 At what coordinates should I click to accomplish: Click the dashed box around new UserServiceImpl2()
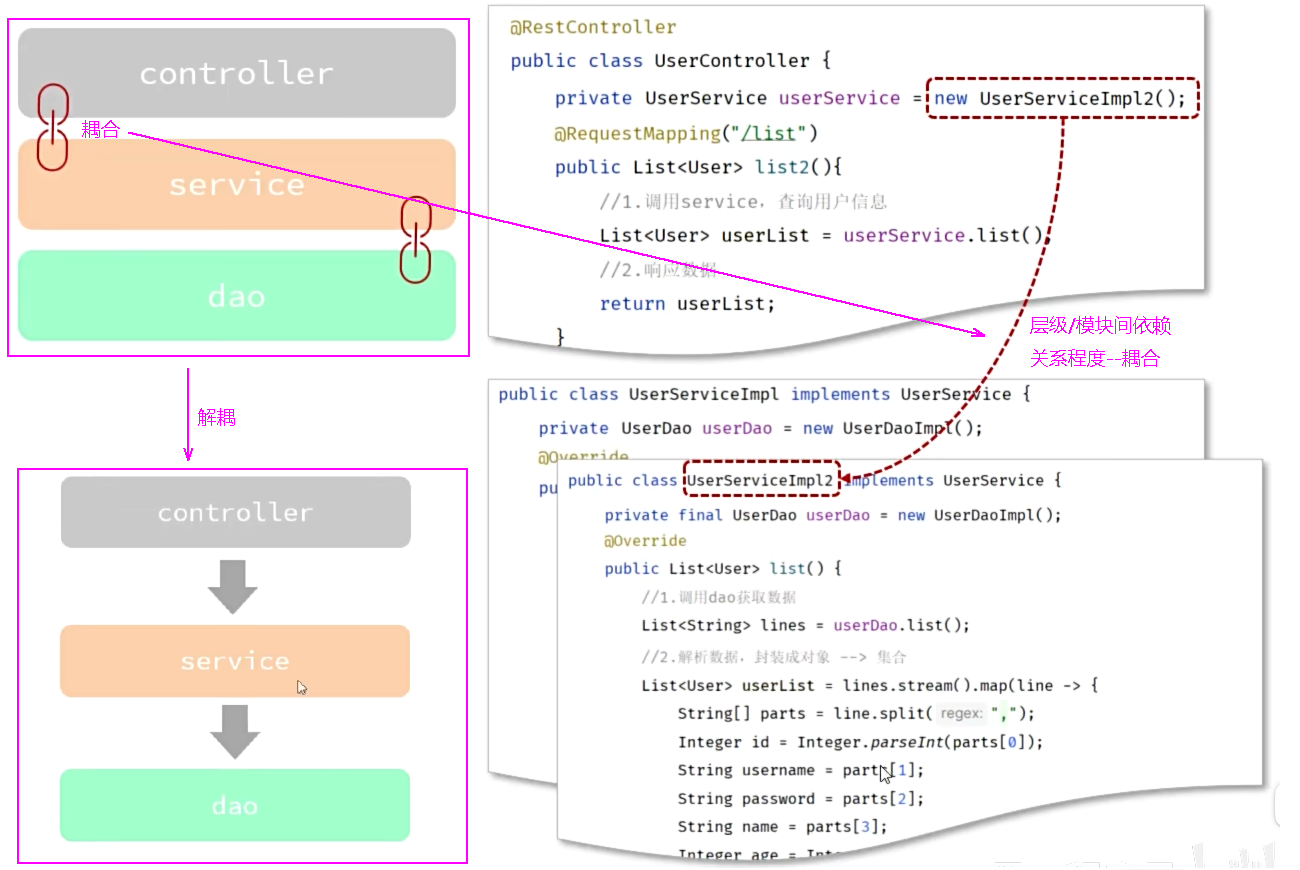[1061, 98]
